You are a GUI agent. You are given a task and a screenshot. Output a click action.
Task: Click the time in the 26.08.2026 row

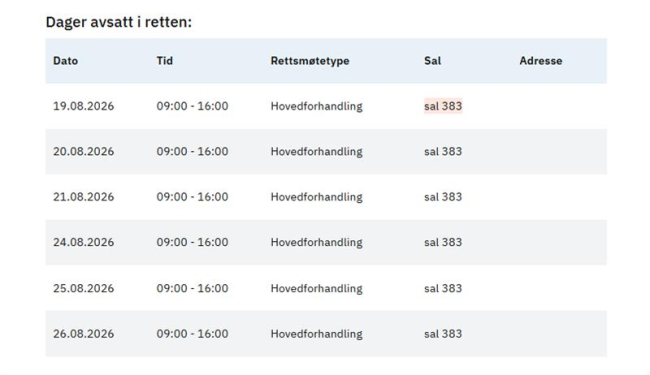click(192, 334)
